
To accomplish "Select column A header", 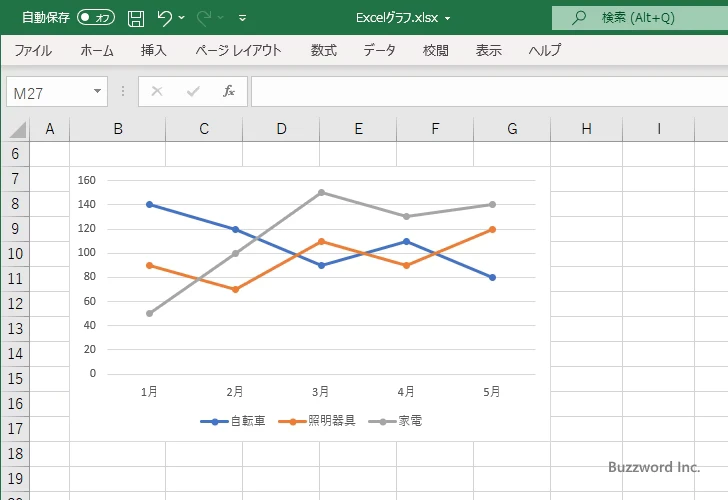I will pos(50,129).
